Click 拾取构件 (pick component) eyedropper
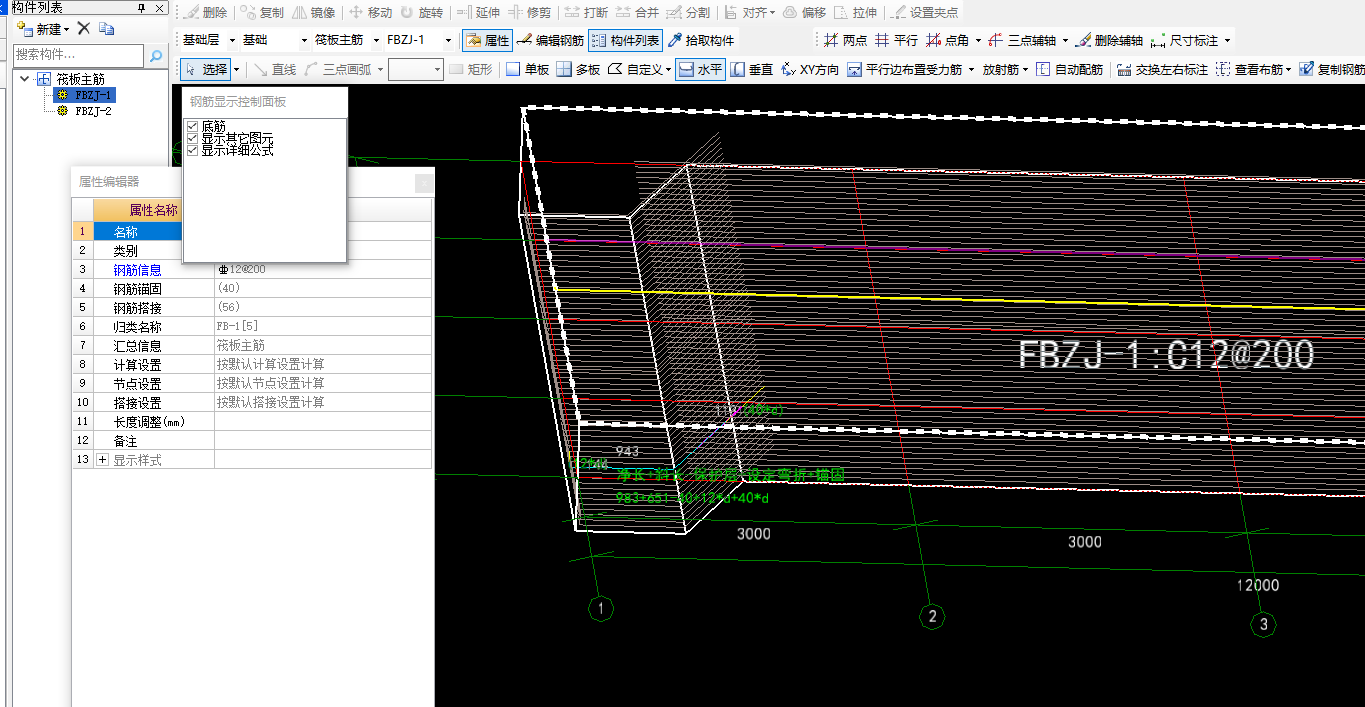 click(701, 41)
